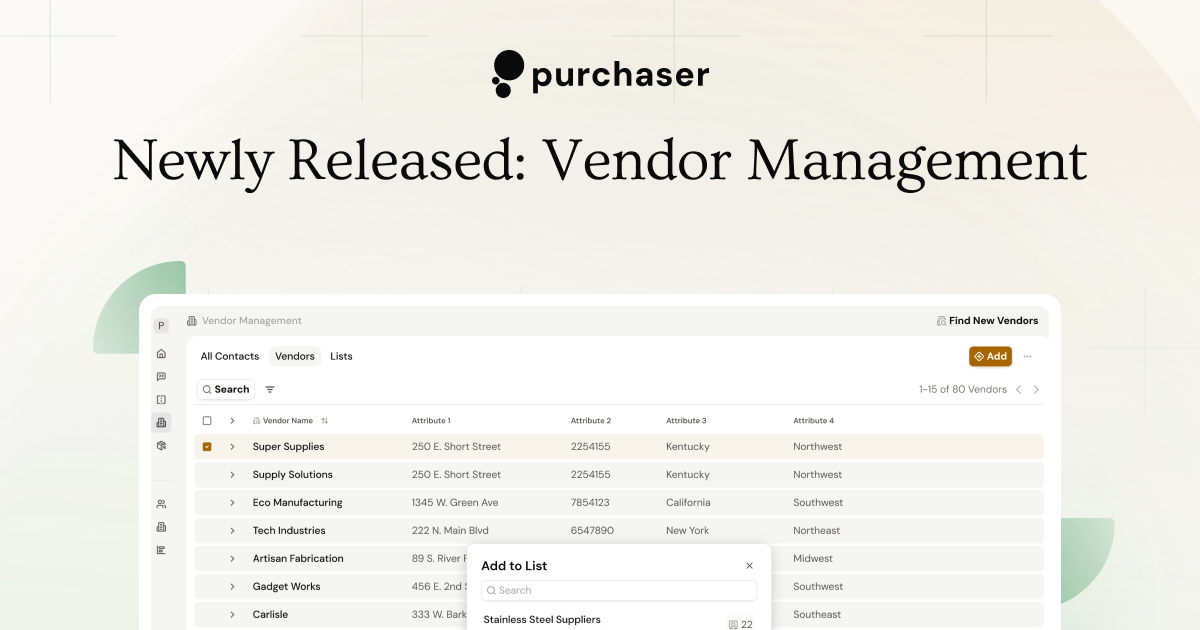Toggle the workspace avatar labeled P

pos(161,325)
